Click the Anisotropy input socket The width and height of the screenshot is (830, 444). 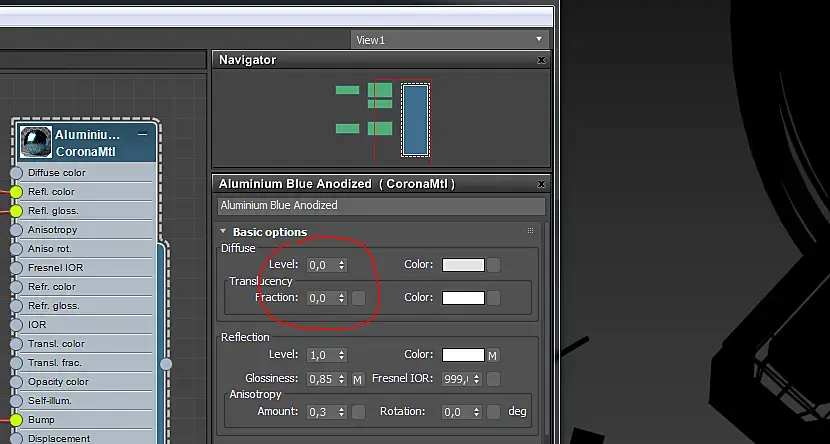pos(16,230)
